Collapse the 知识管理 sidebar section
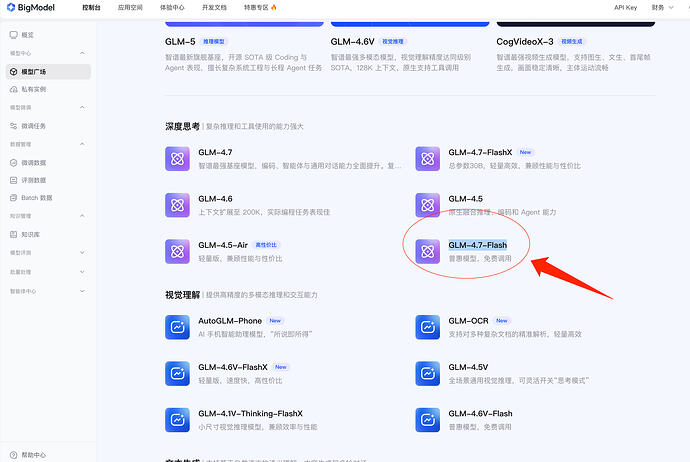This screenshot has height=462, width=690. click(82, 216)
